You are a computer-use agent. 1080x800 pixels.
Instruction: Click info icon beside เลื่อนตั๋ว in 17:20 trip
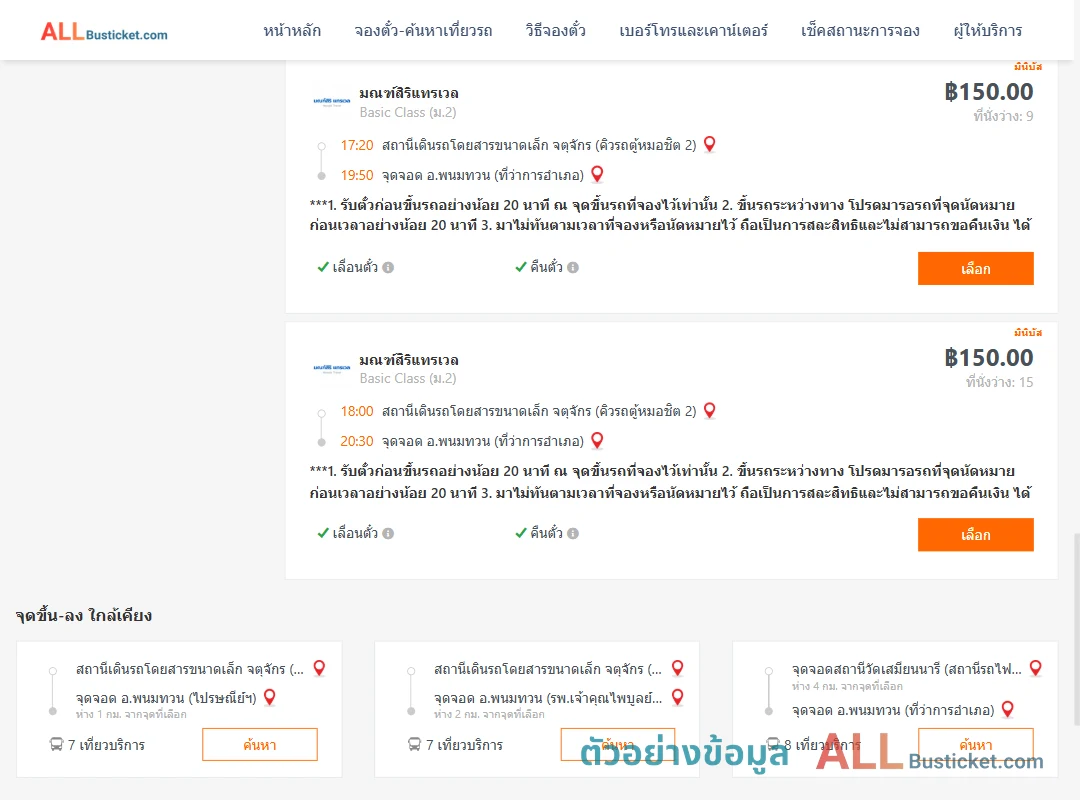(x=388, y=267)
